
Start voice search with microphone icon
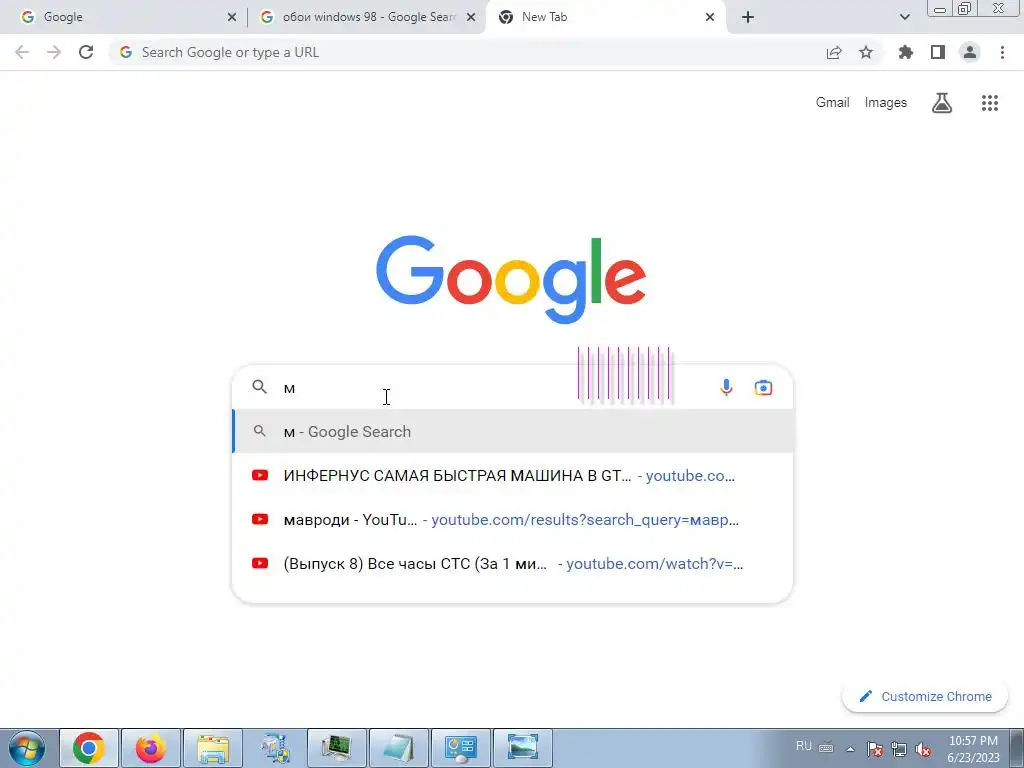726,388
